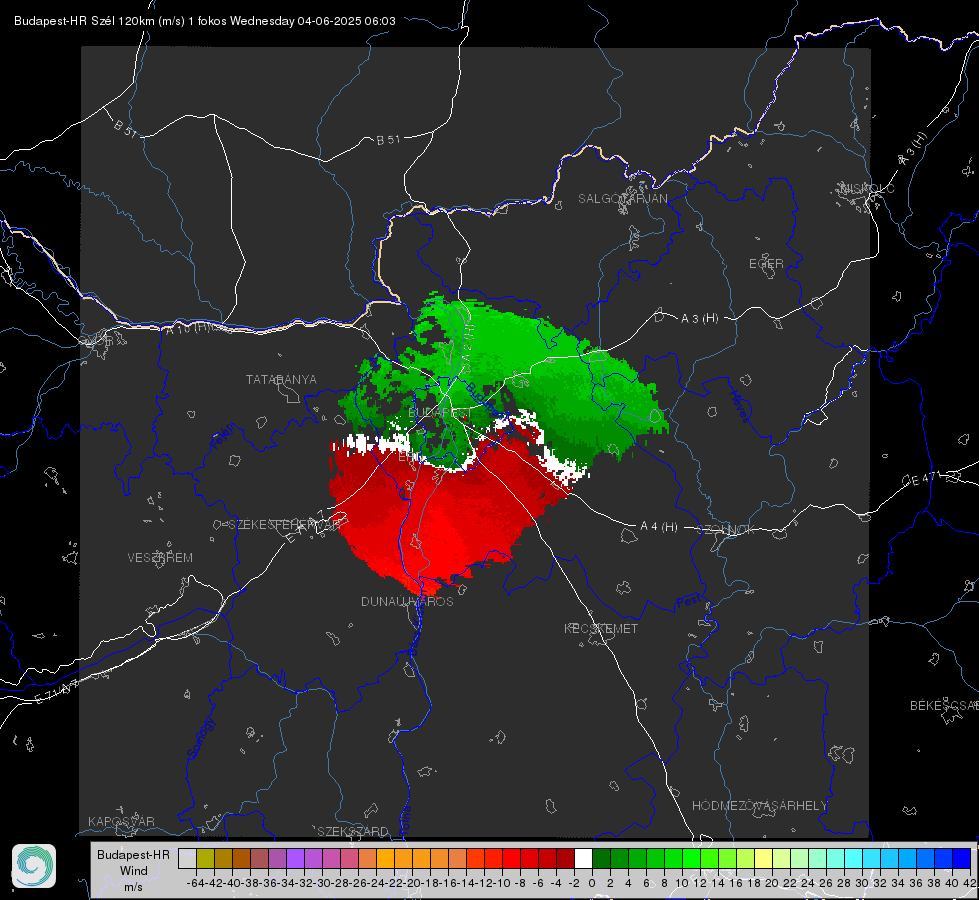Select the dark red swatch between -4 and -2

point(565,859)
